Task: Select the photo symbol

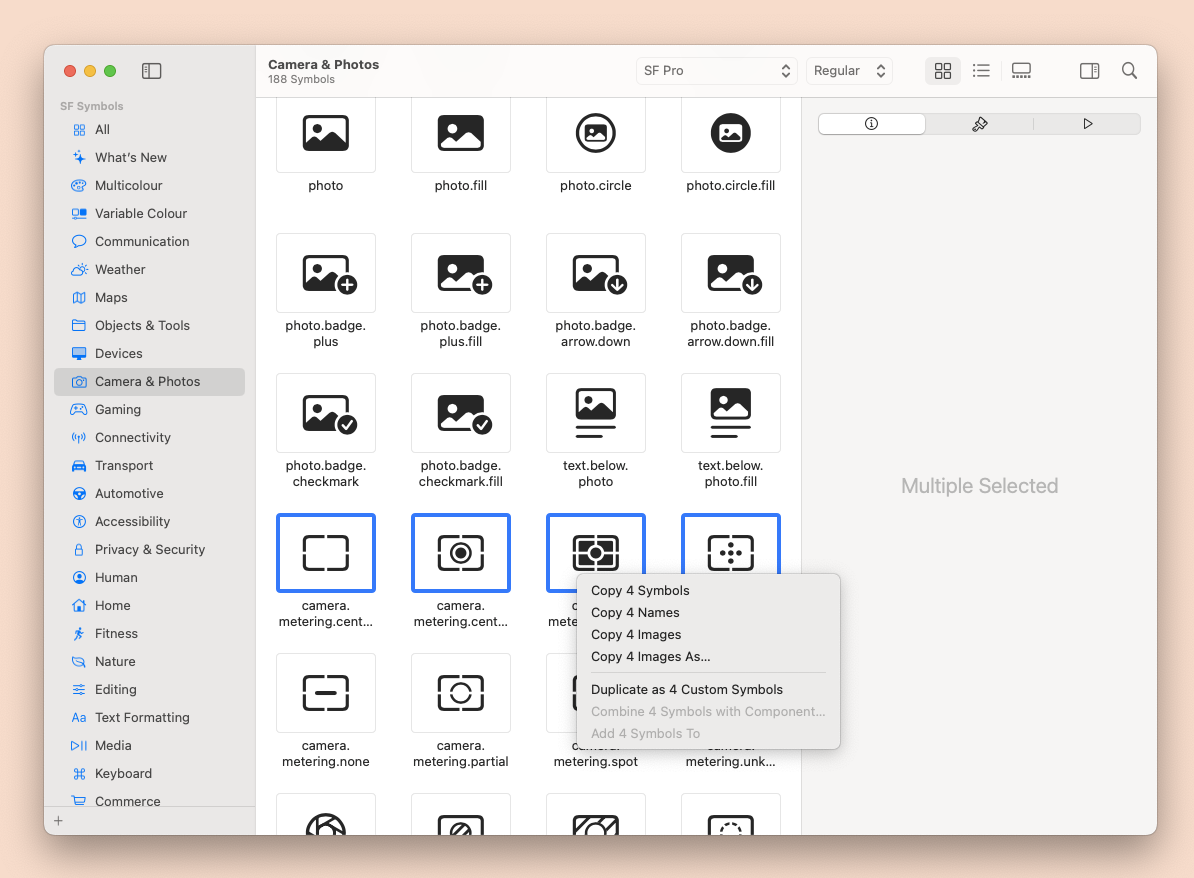Action: [326, 133]
